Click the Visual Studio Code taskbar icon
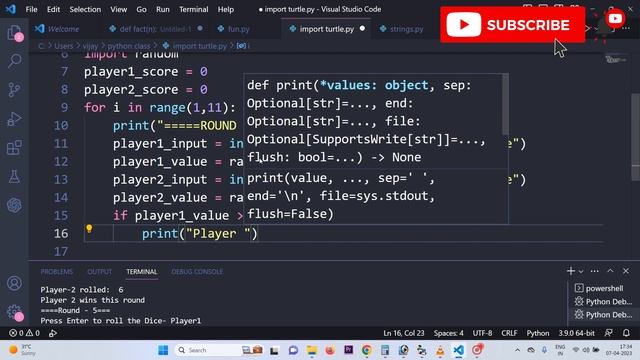This screenshot has width=640, height=360. [x=458, y=350]
